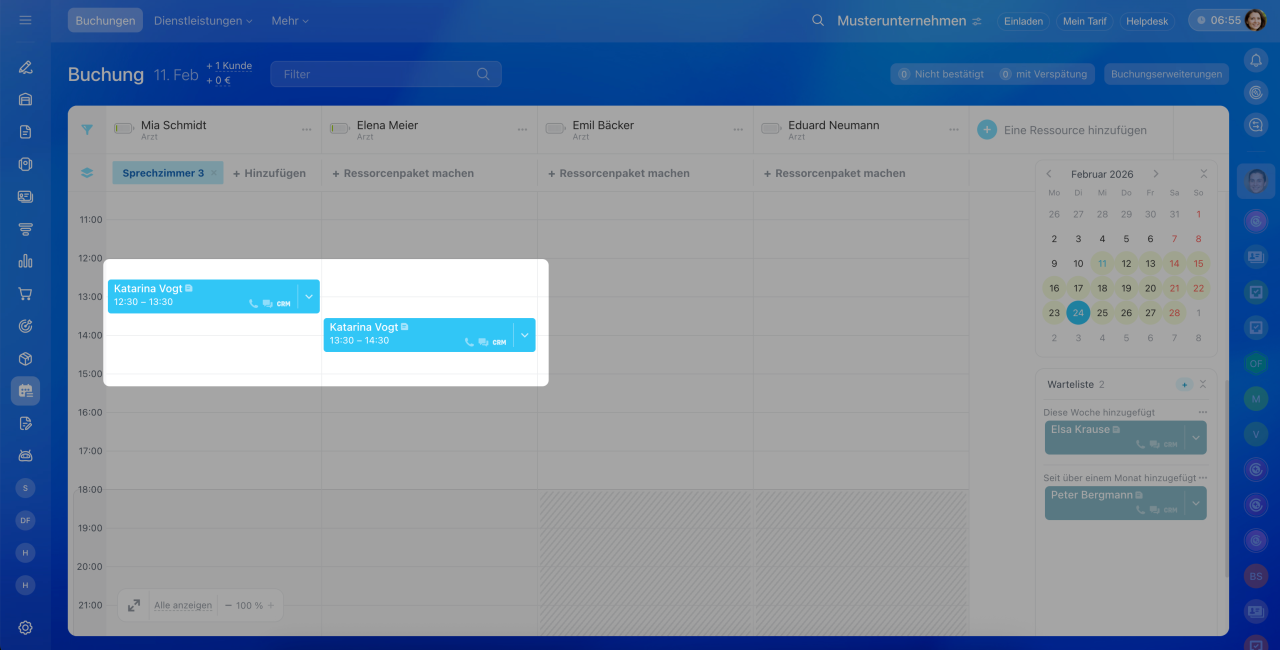This screenshot has width=1280, height=650.
Task: Click the search magnifier in top bar
Action: 818,20
